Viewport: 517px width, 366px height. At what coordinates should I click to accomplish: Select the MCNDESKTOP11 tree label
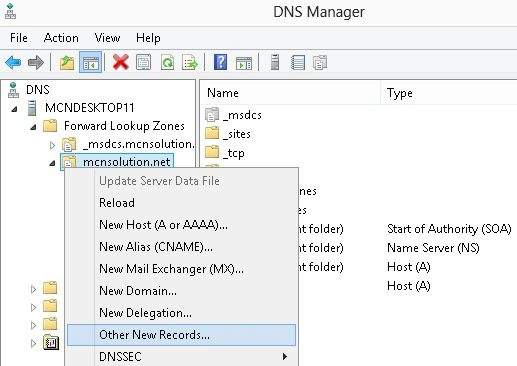pos(90,108)
